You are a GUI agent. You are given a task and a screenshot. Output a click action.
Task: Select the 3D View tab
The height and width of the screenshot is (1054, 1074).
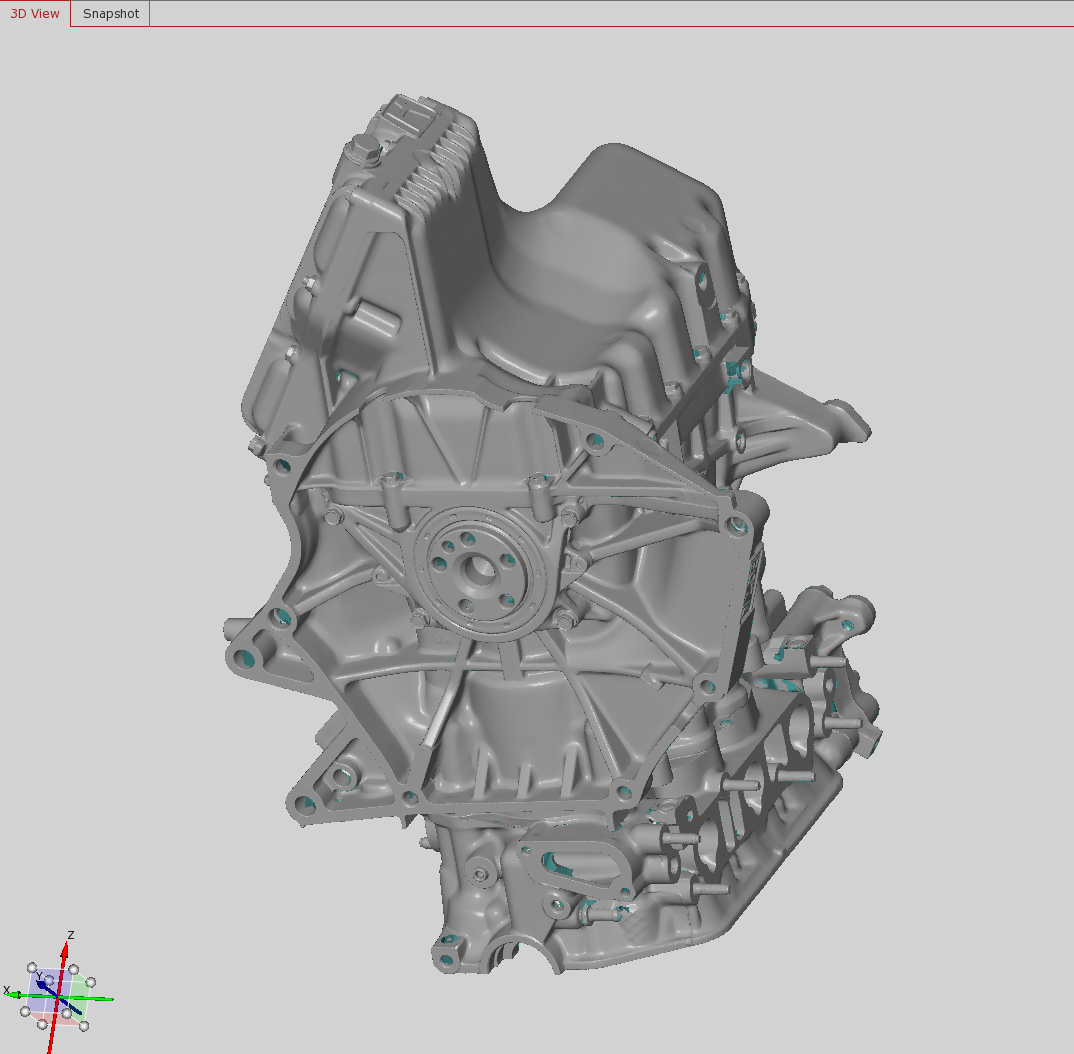pos(35,14)
